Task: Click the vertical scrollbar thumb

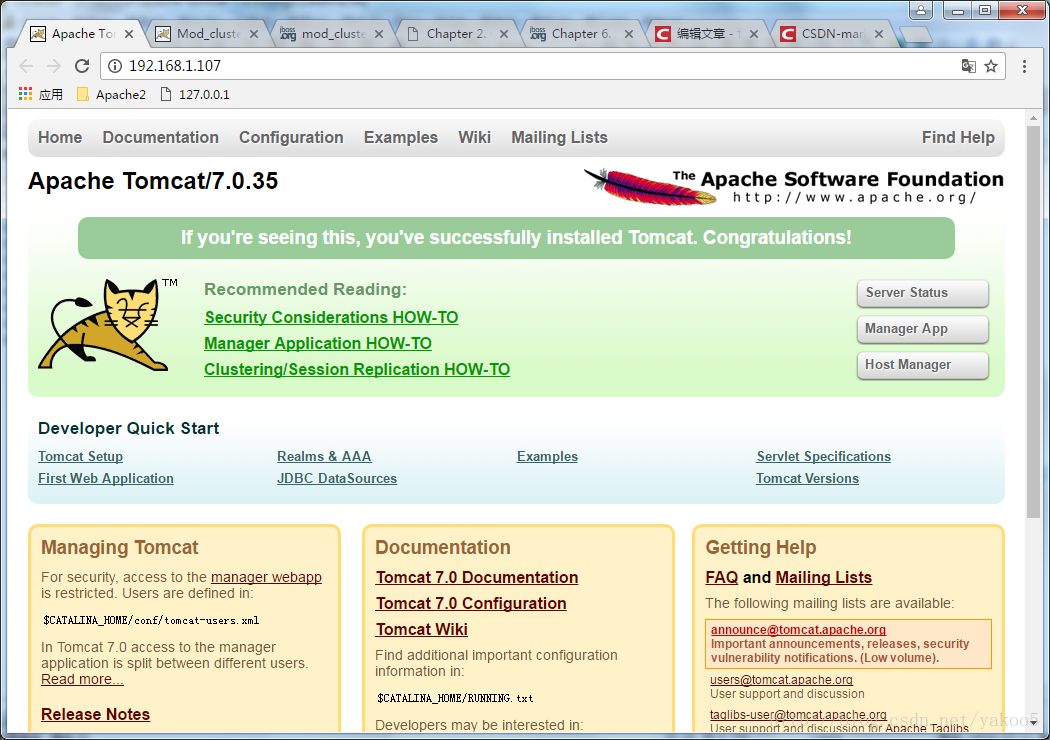Action: [x=1033, y=323]
